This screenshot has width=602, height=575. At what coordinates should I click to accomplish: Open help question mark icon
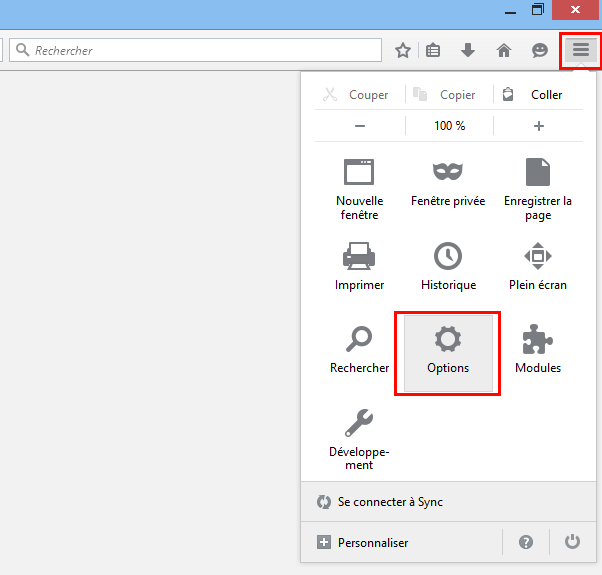coord(526,542)
